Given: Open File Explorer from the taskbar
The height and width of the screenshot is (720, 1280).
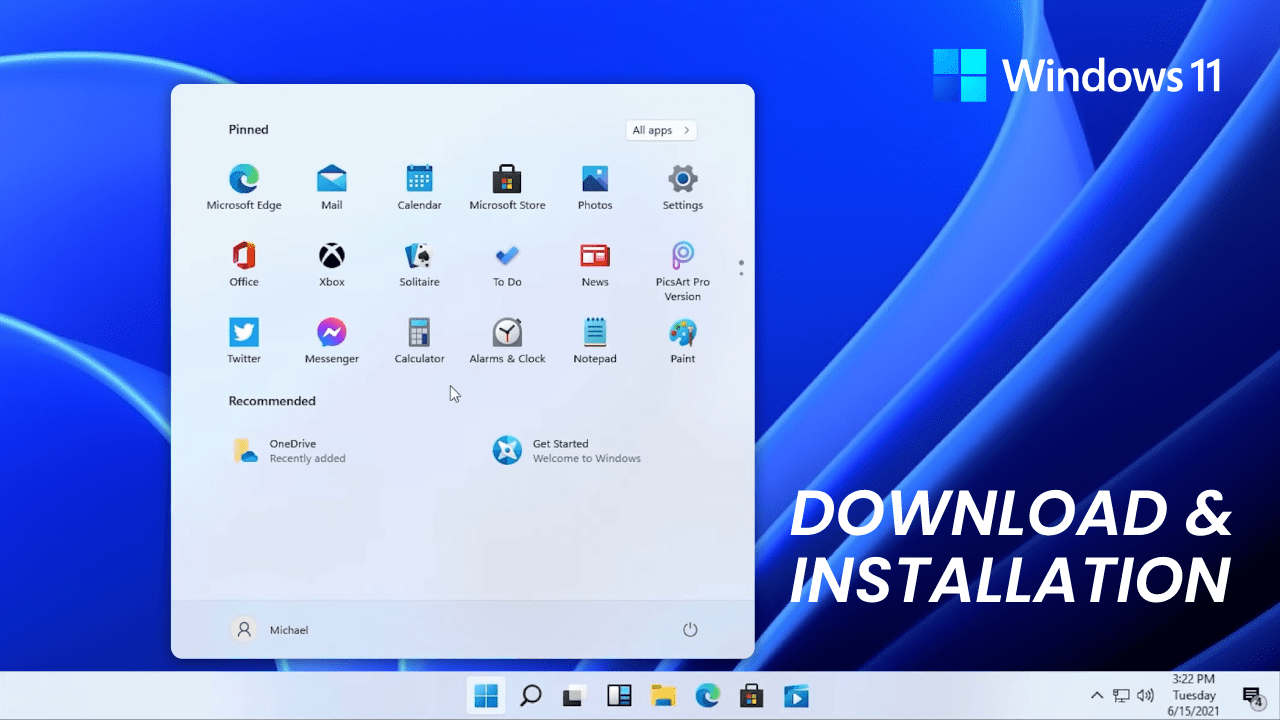Looking at the screenshot, I should 663,695.
